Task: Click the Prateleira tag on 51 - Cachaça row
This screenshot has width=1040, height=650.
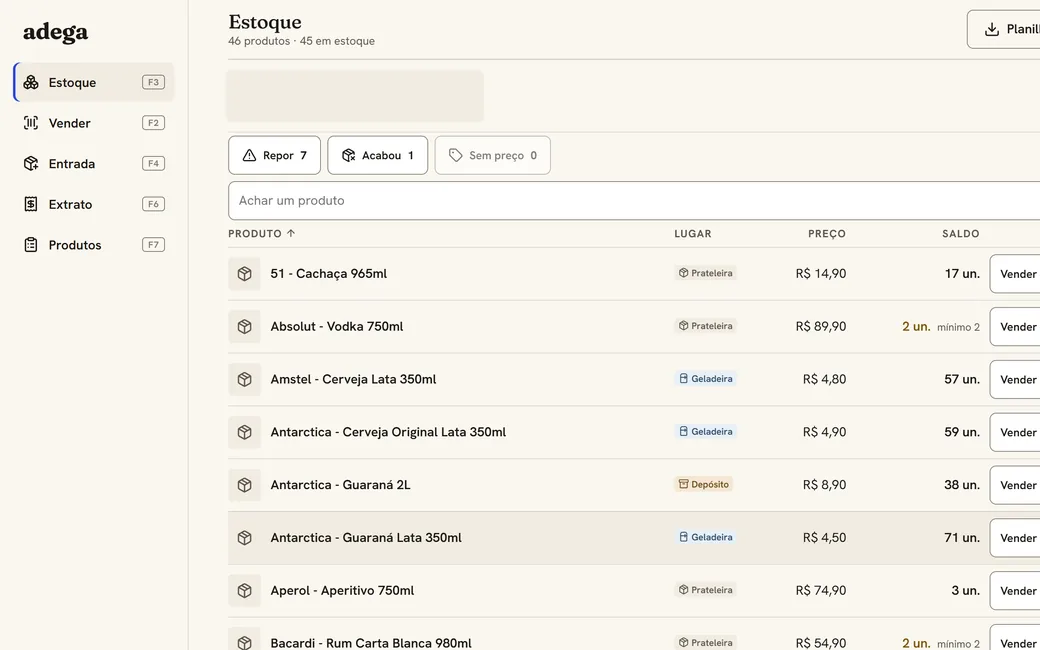Action: pyautogui.click(x=705, y=273)
